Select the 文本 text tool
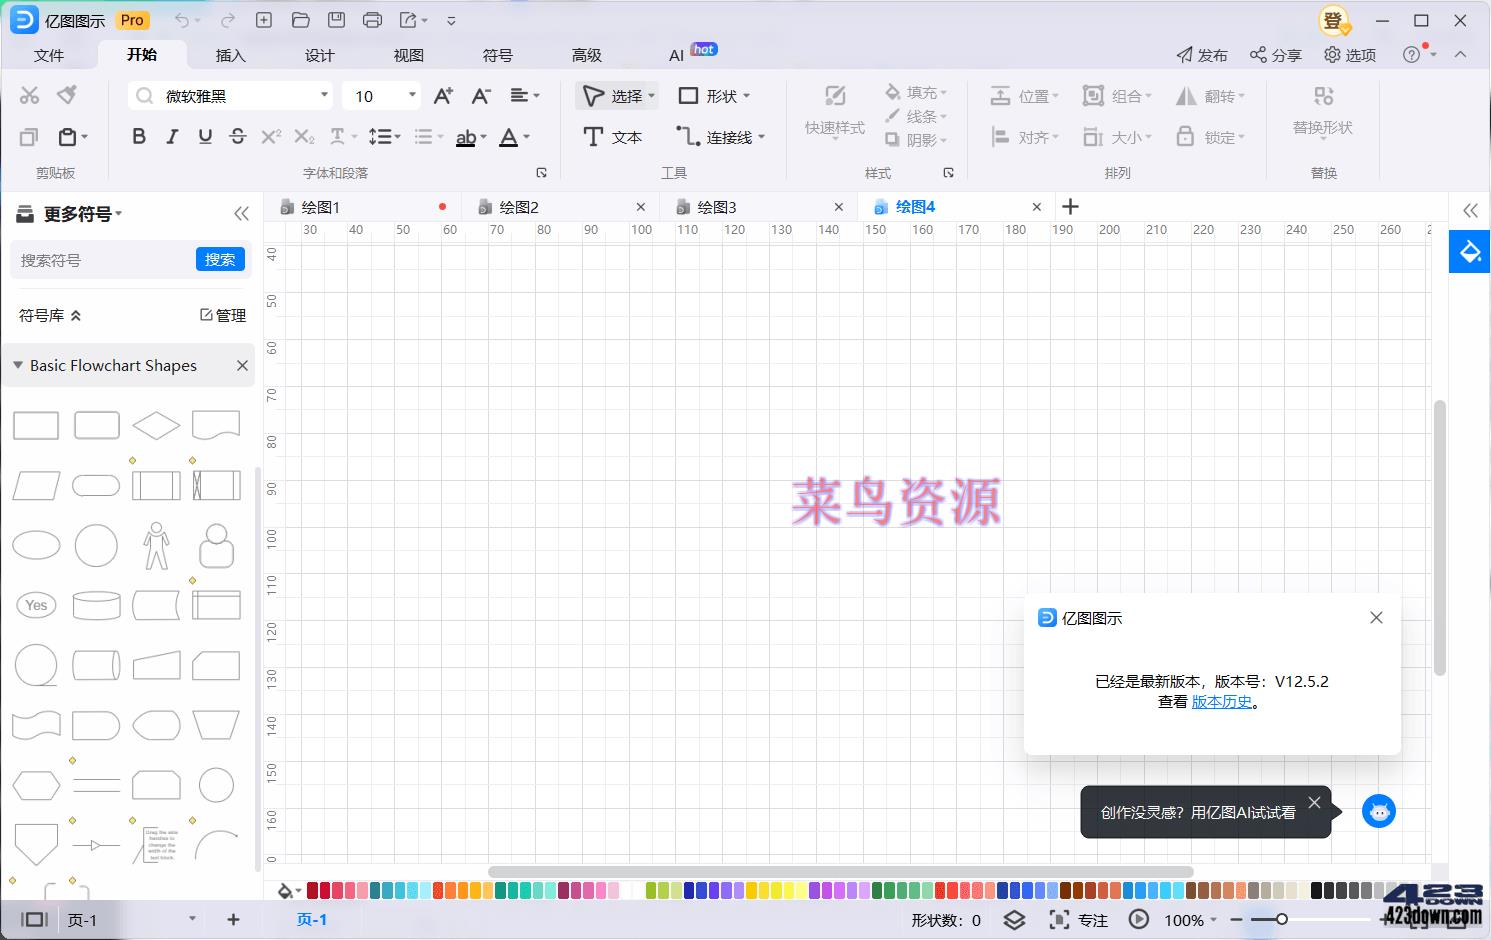This screenshot has height=940, width=1491. (613, 137)
